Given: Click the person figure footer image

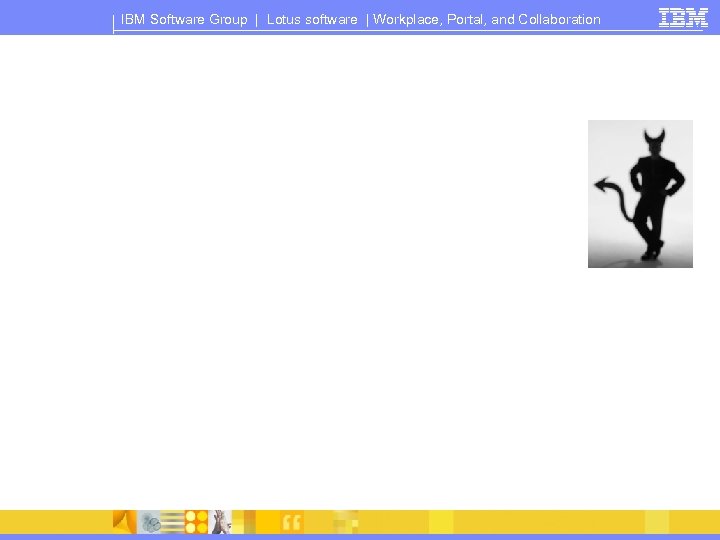Looking at the screenshot, I should pyautogui.click(x=220, y=522).
